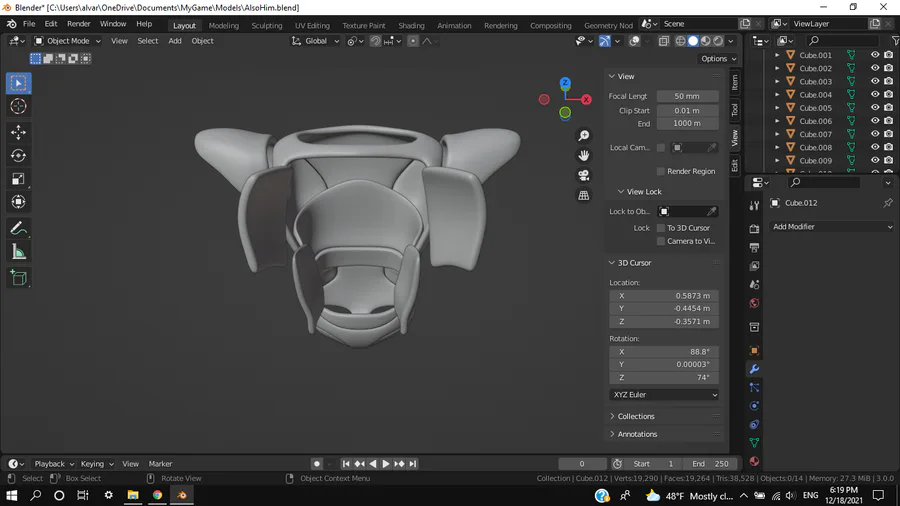Expand the Annotations panel
This screenshot has height=506, width=900.
637,434
